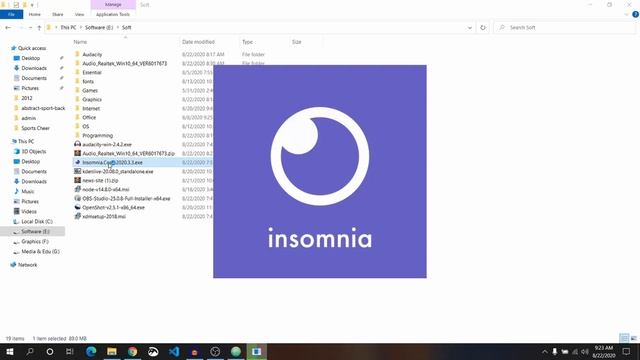The image size is (640, 360).
Task: Show hidden system tray icons
Action: (544, 351)
